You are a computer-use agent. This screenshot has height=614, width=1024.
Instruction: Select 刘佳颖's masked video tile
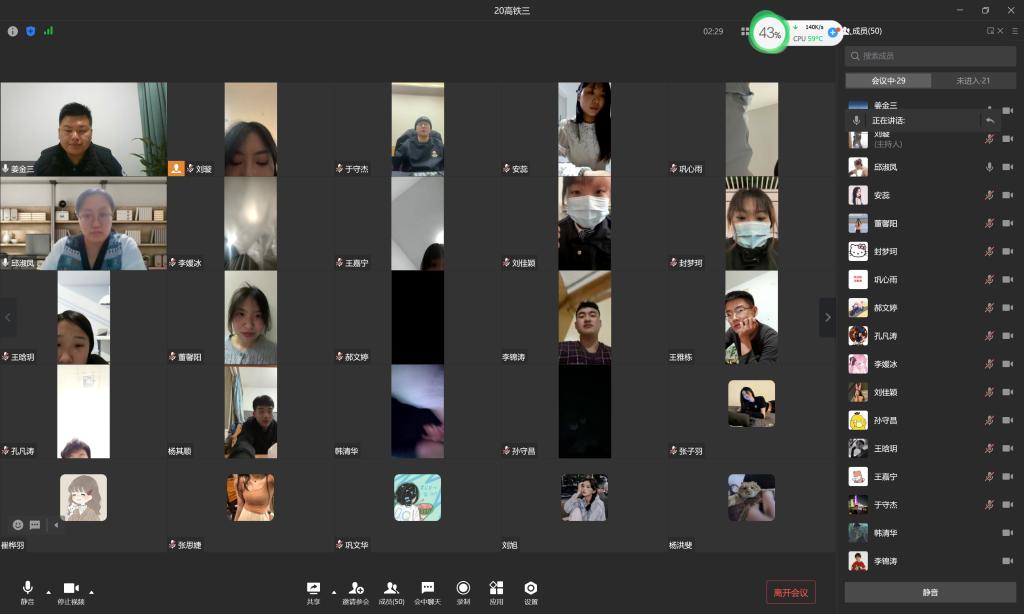pos(584,223)
